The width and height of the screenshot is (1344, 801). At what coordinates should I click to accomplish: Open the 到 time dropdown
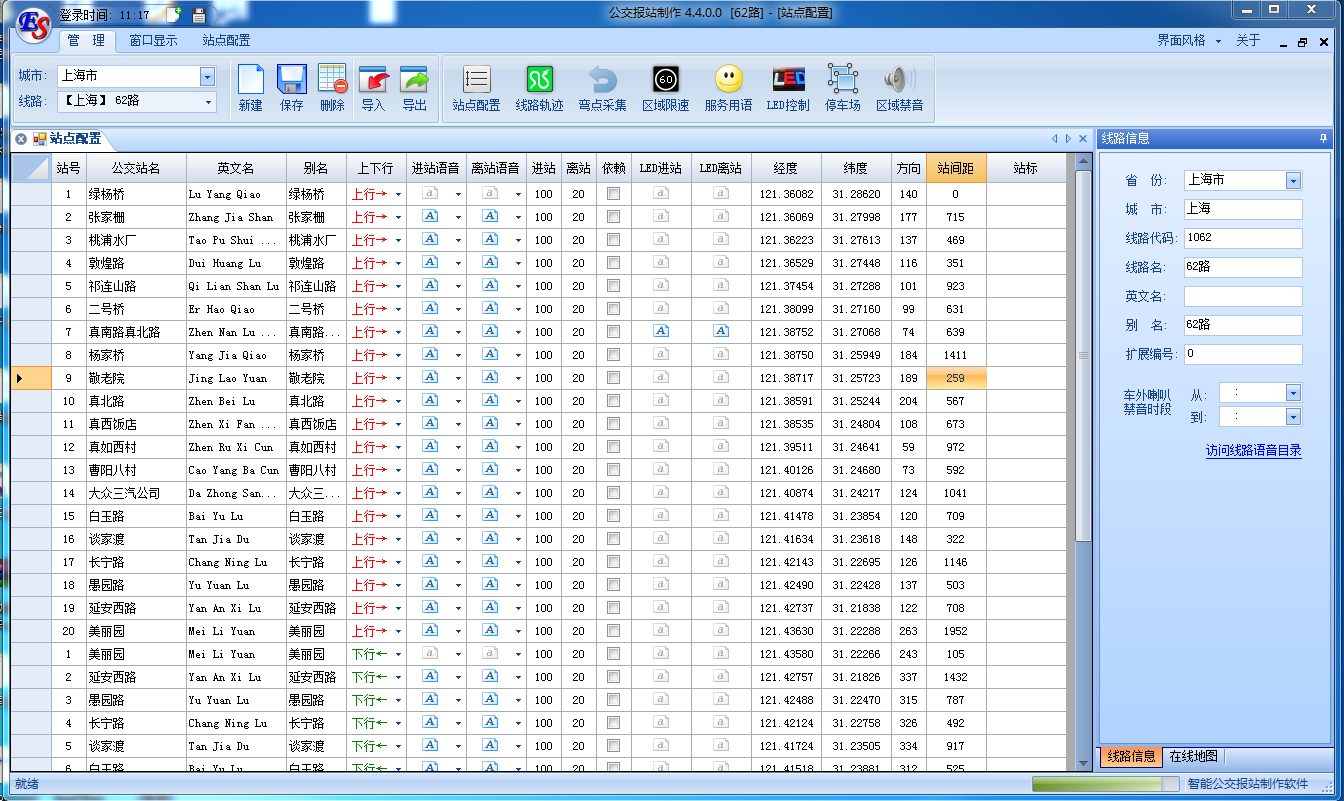(1293, 417)
